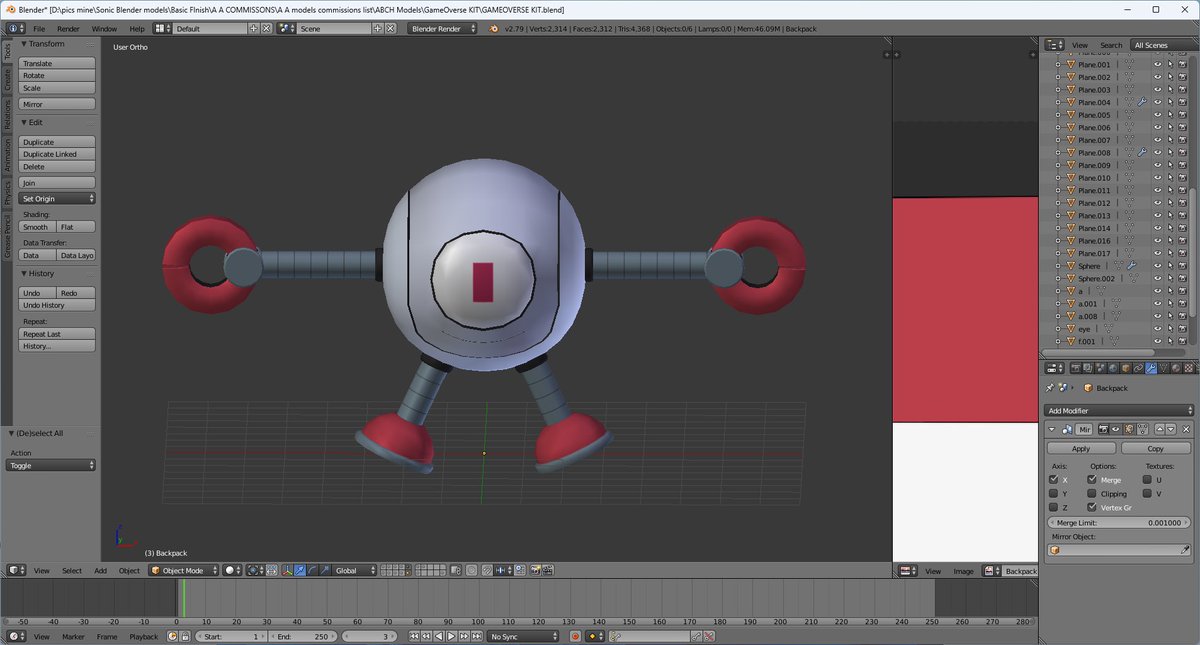Enable the Clipping option checkbox
The height and width of the screenshot is (645, 1200).
coord(1091,493)
